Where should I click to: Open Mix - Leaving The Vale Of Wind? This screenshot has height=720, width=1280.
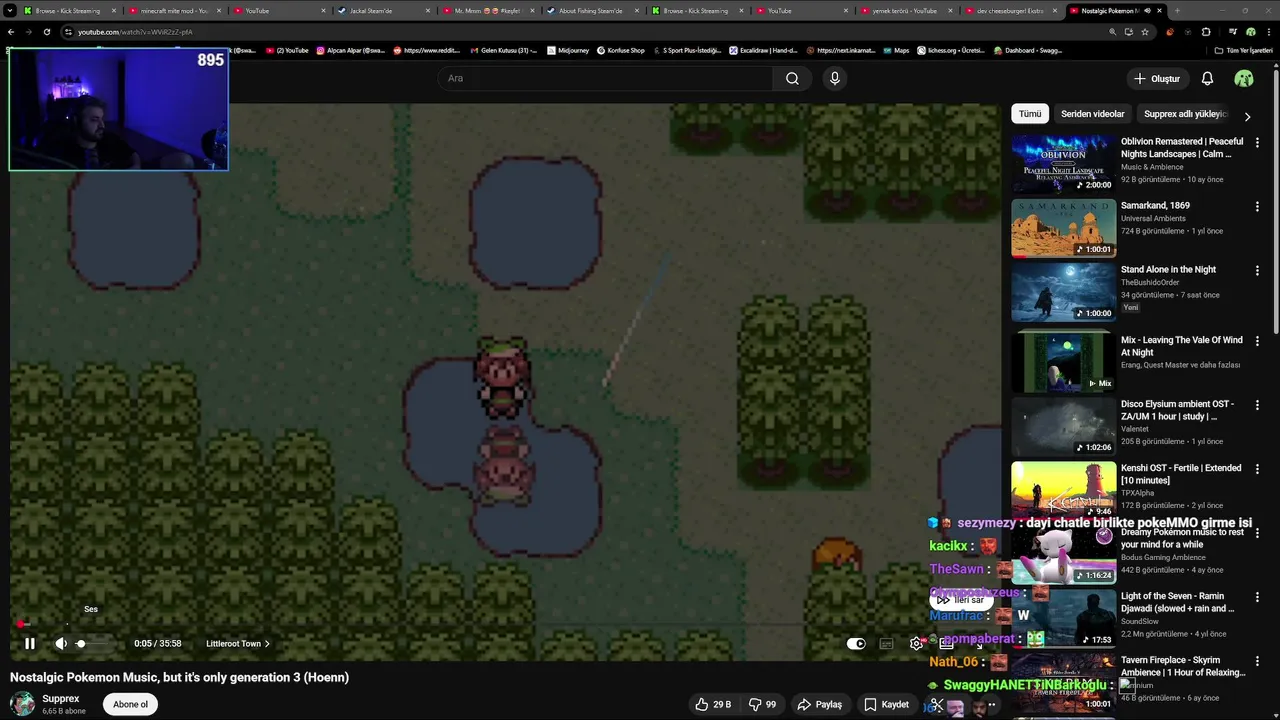1063,361
